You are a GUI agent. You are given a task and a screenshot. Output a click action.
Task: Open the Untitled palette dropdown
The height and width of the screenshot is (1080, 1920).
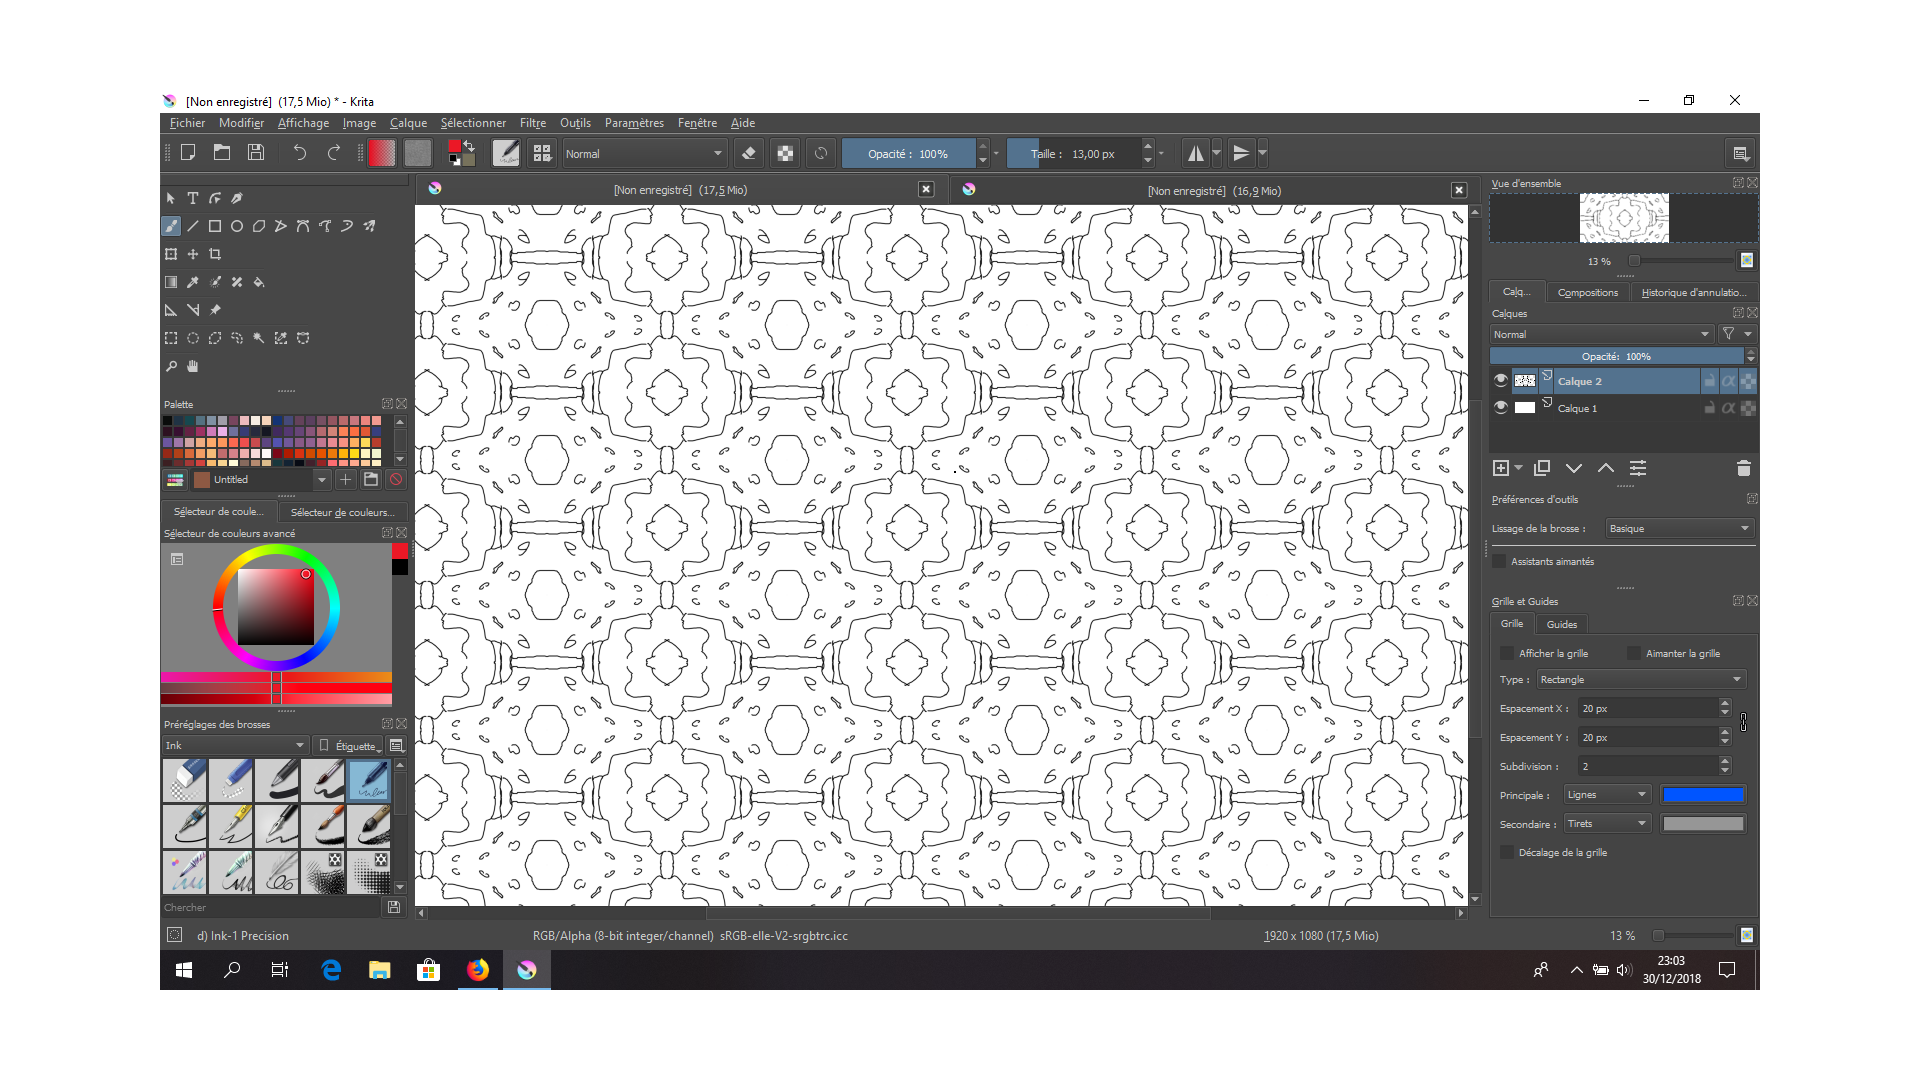[261, 479]
